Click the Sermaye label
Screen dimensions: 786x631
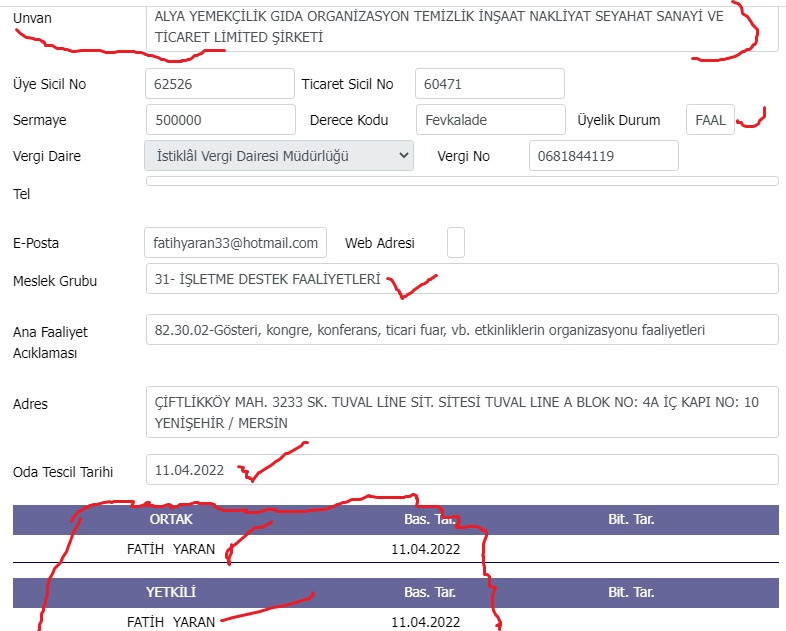[40, 120]
